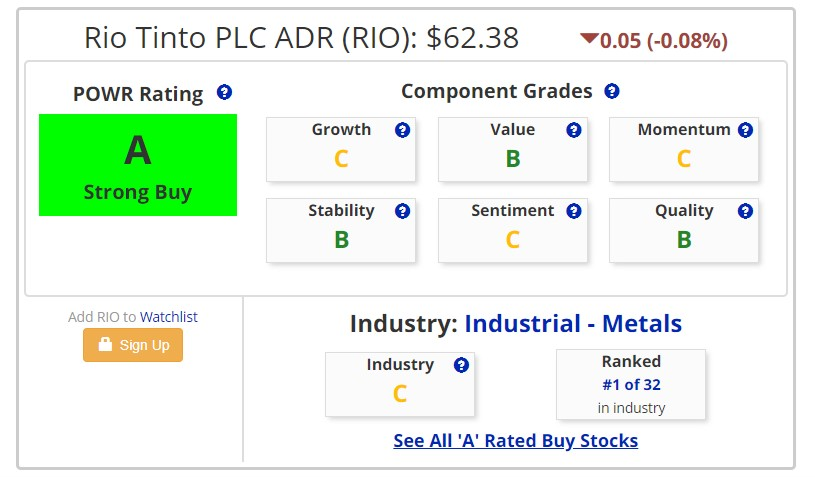Screen dimensions: 815x477
Task: Open the Sentiment help icon
Action: [574, 211]
